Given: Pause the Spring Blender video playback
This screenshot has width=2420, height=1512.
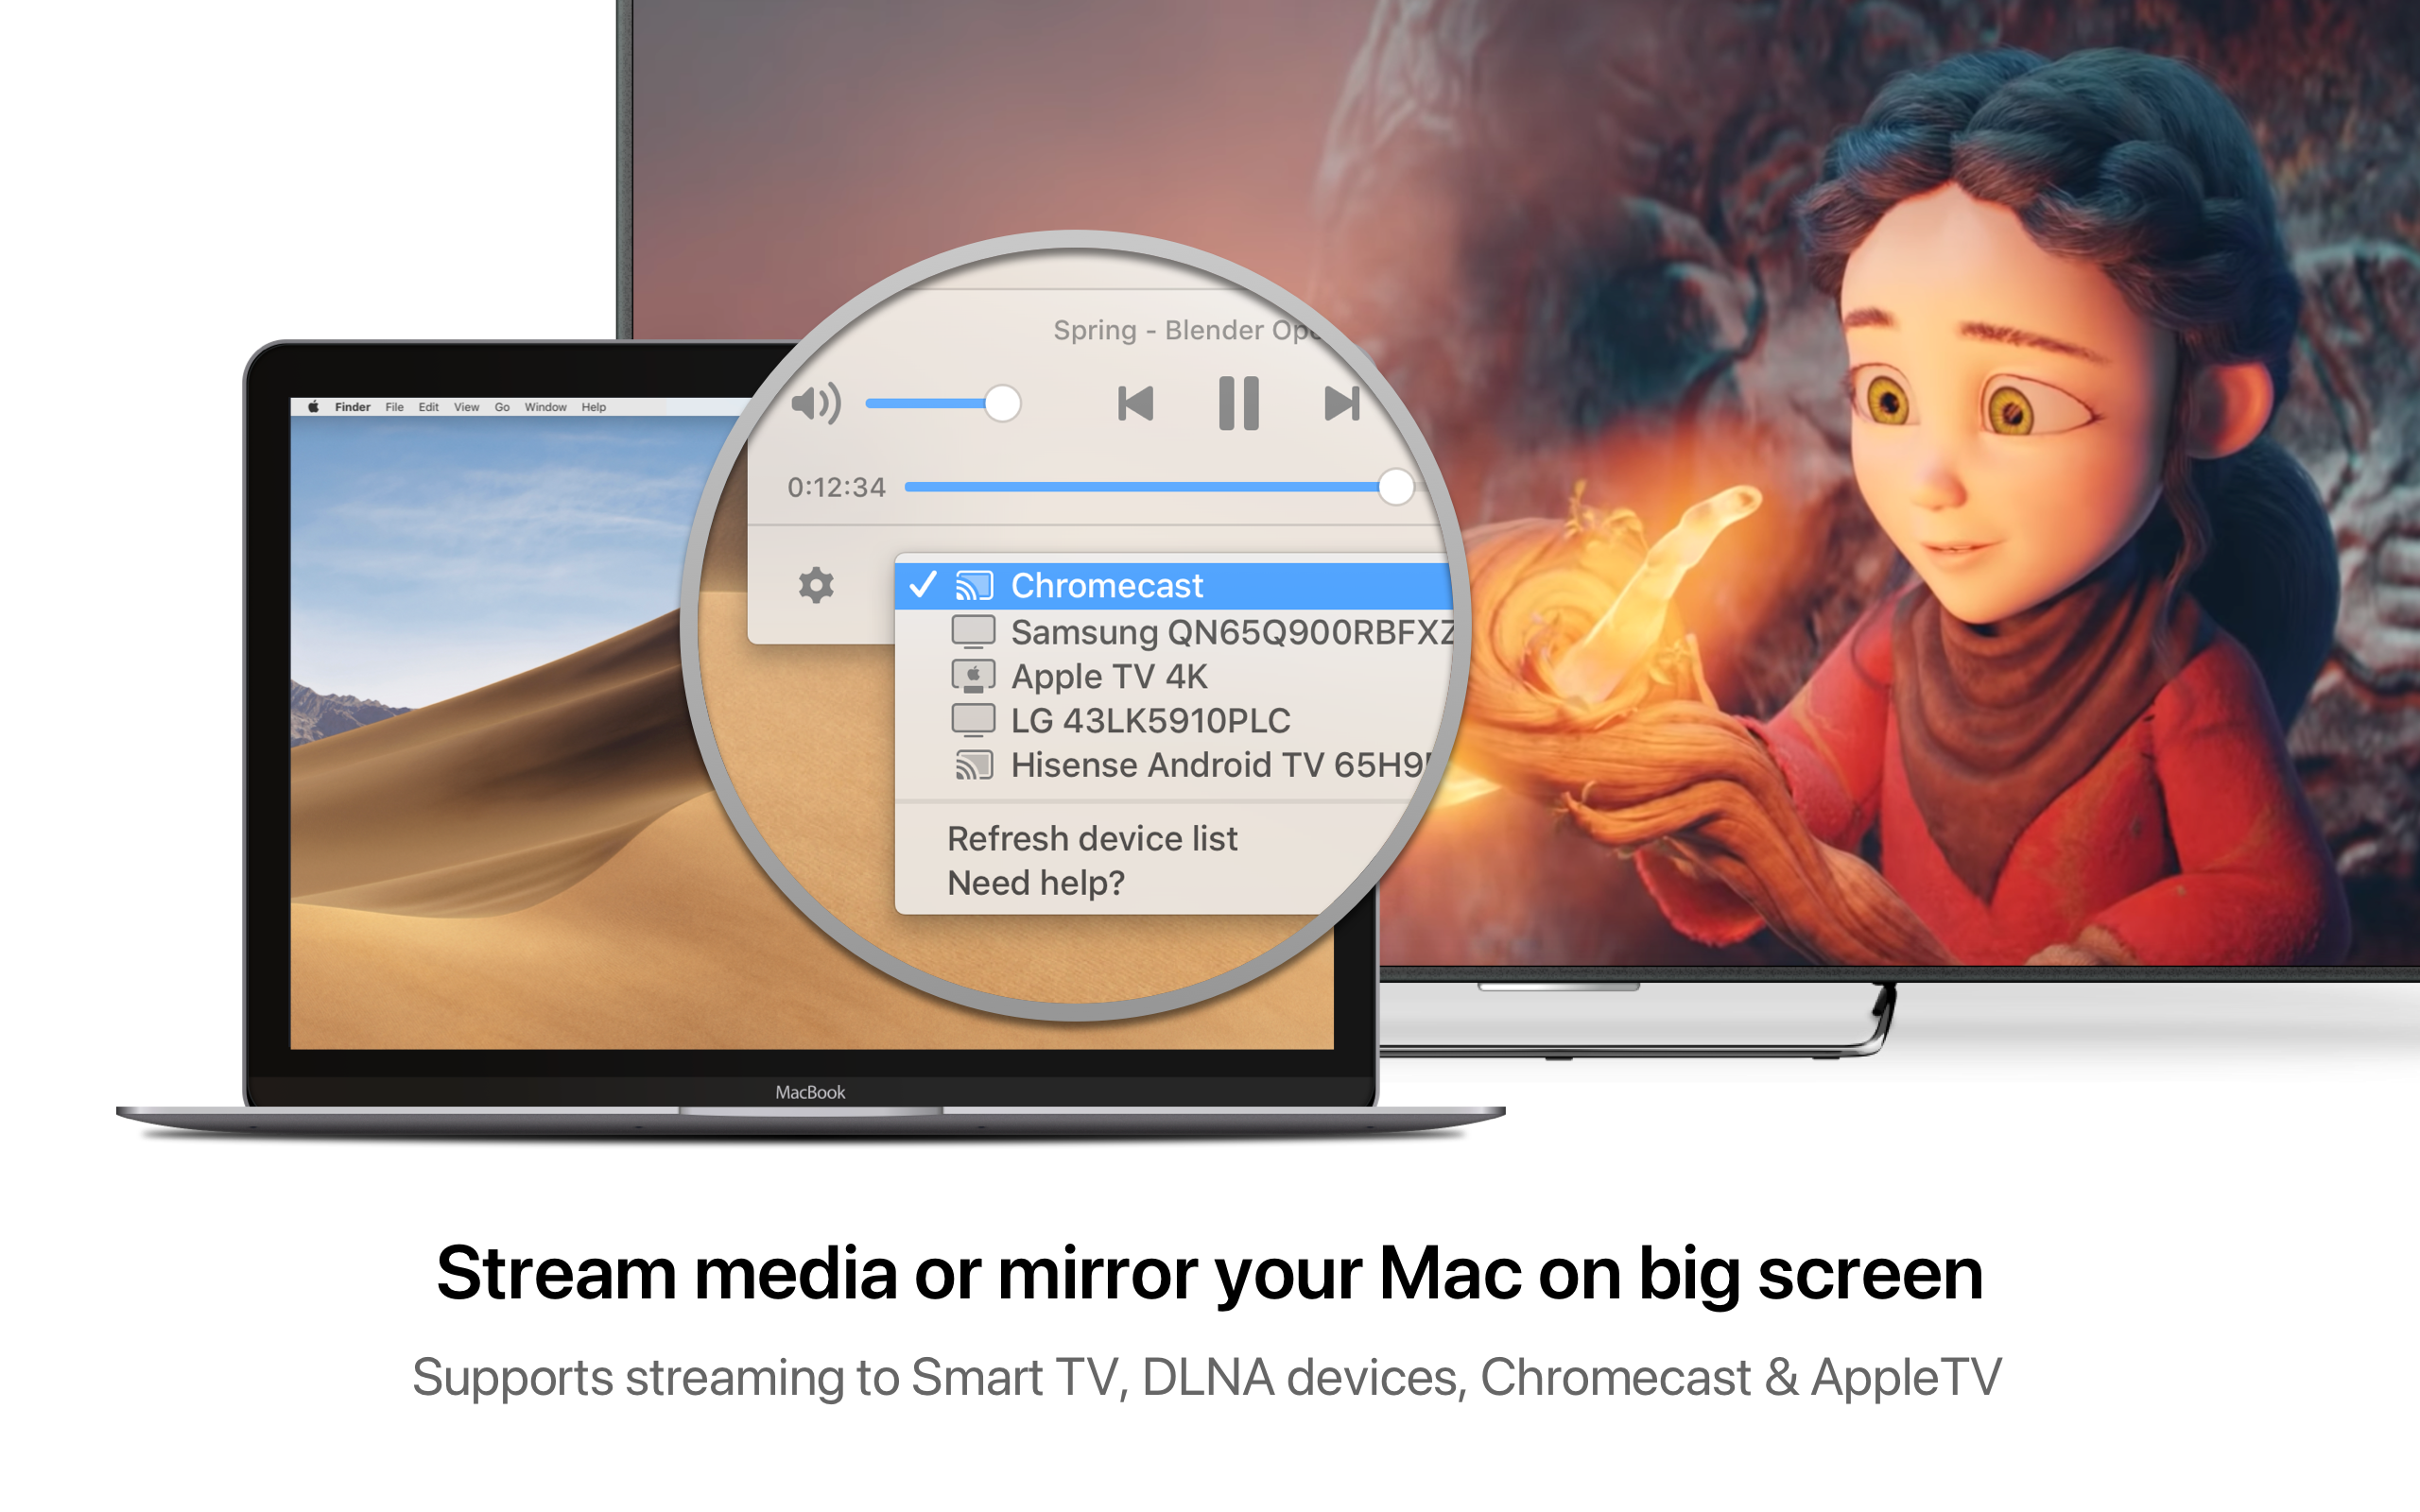Looking at the screenshot, I should click(x=1240, y=404).
